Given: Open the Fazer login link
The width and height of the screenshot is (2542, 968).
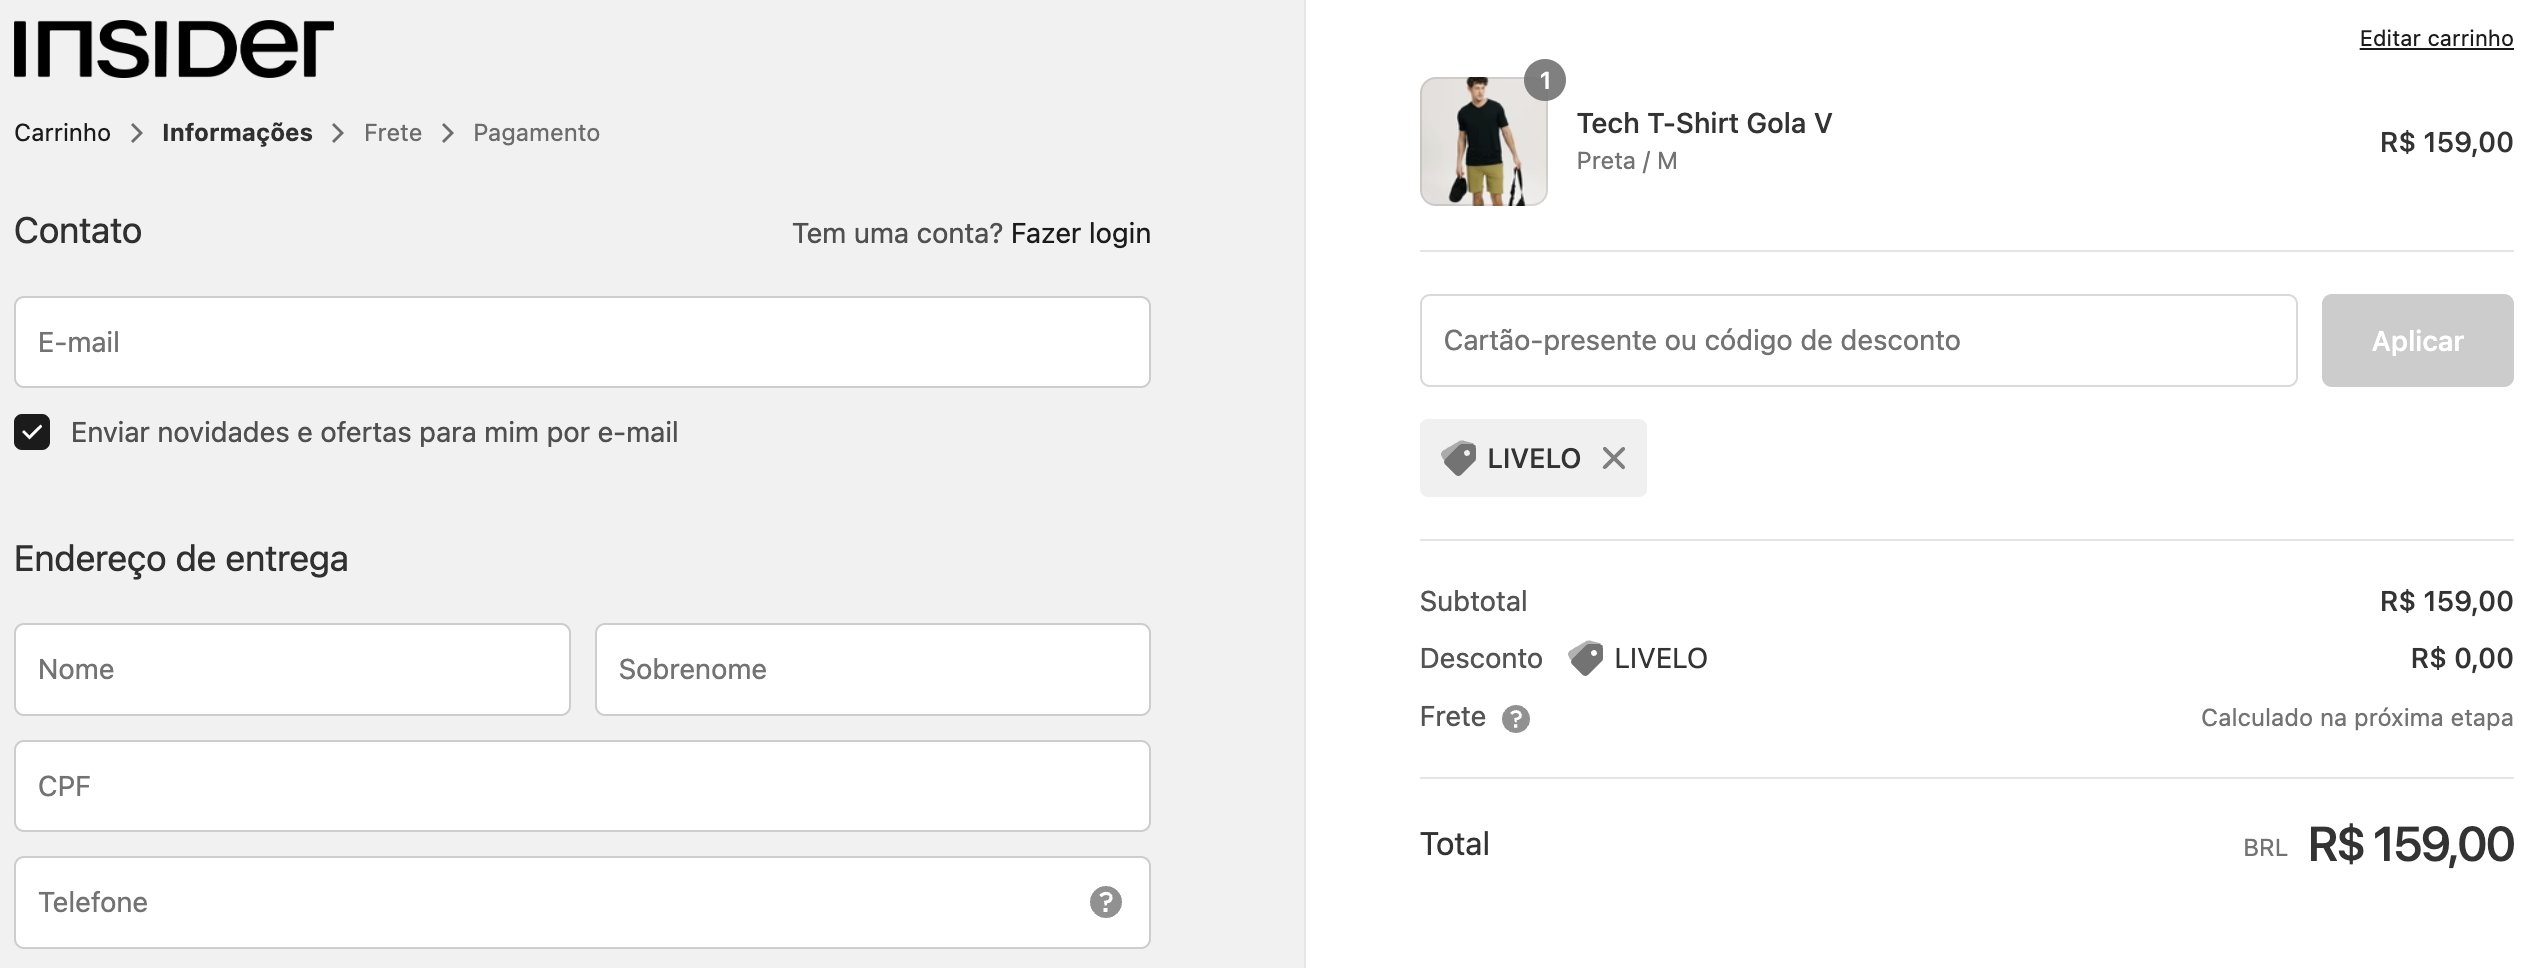Looking at the screenshot, I should click(1080, 233).
